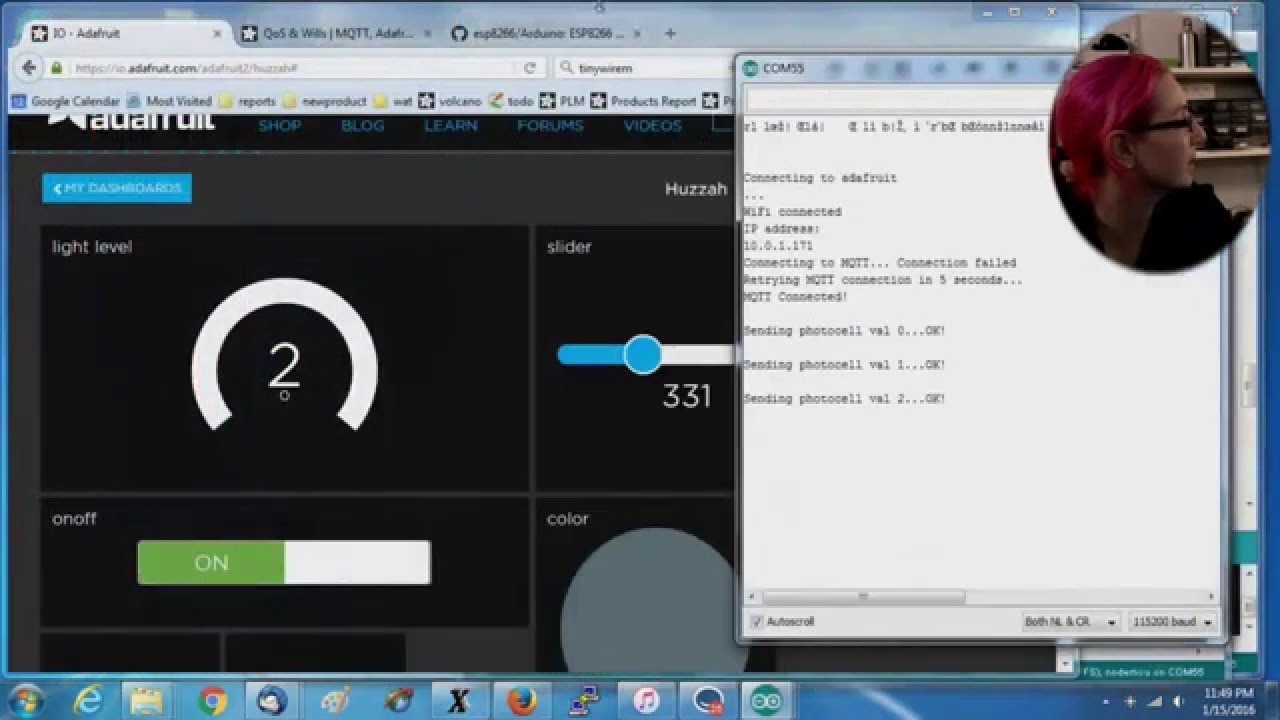The width and height of the screenshot is (1280, 720).
Task: Open VIDEOS in the Adafruit navigation
Action: point(652,125)
